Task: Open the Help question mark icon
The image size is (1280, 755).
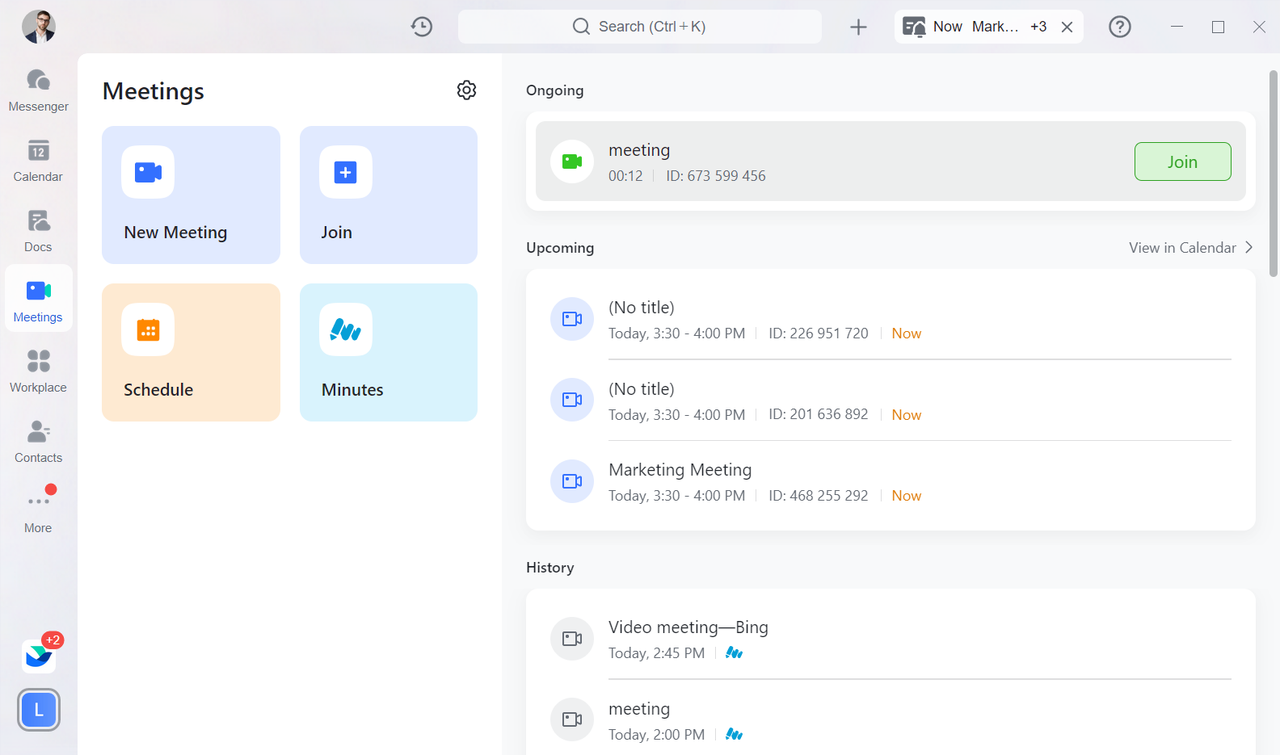Action: pos(1120,27)
